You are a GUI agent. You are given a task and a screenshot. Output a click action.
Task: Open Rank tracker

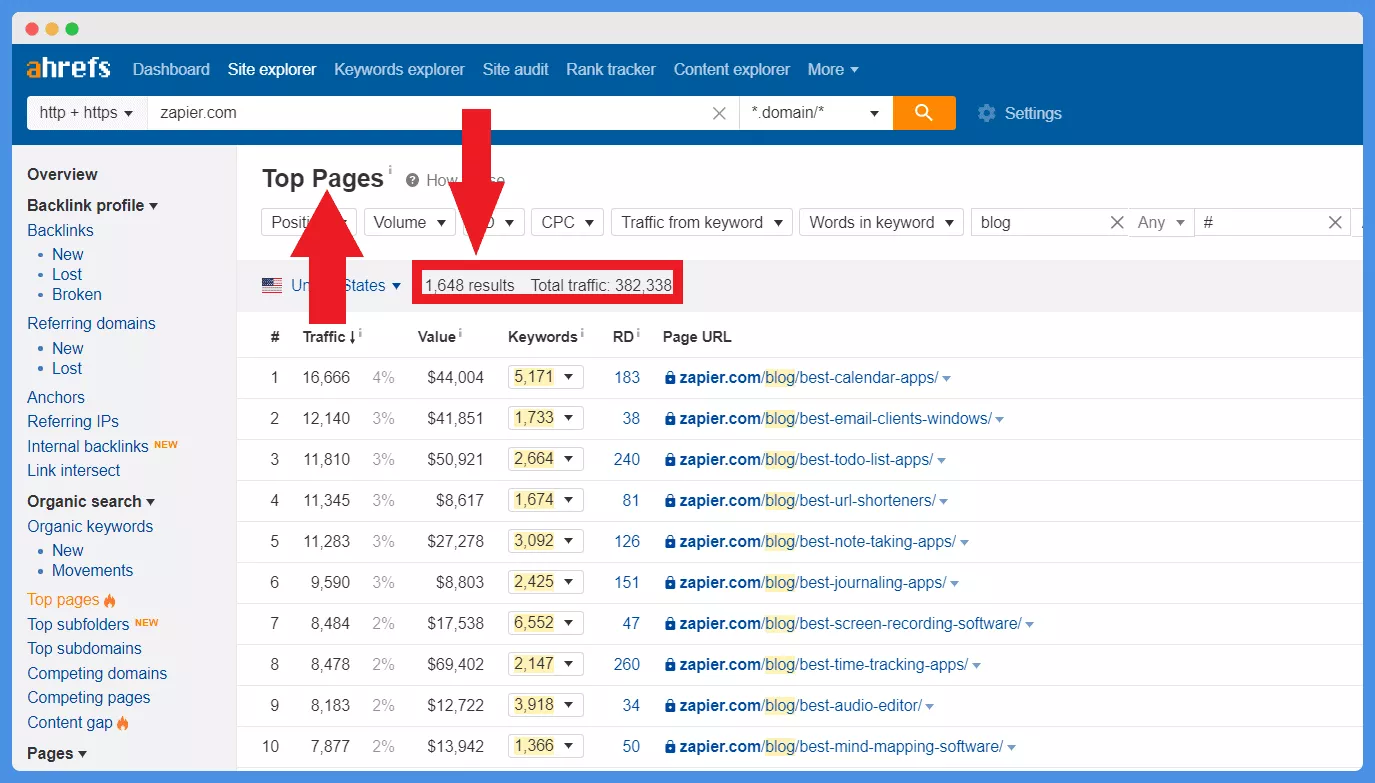point(611,69)
